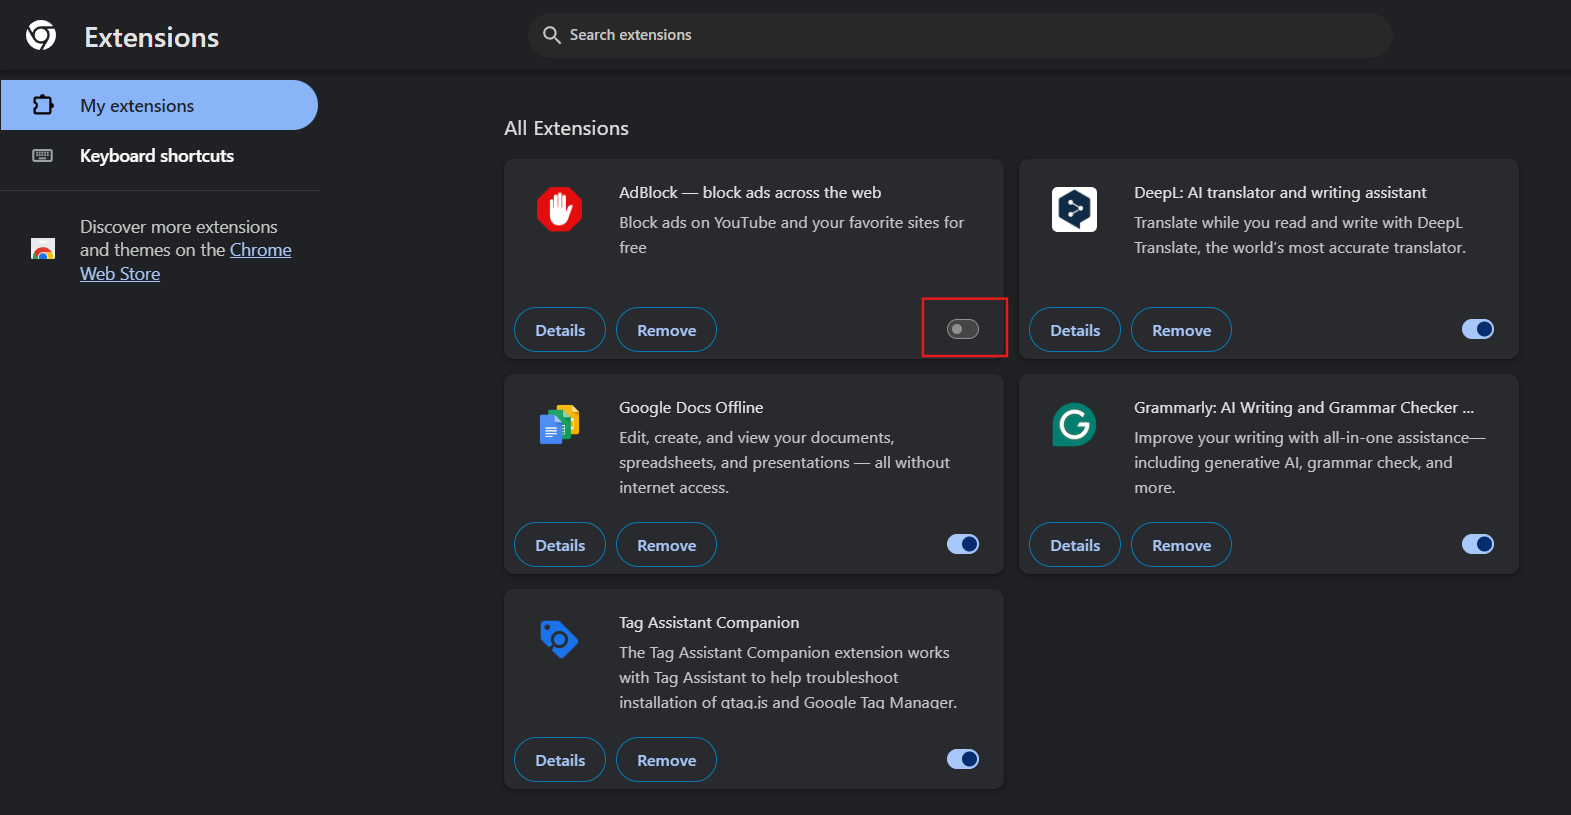Remove the Grammarly extension

1181,545
